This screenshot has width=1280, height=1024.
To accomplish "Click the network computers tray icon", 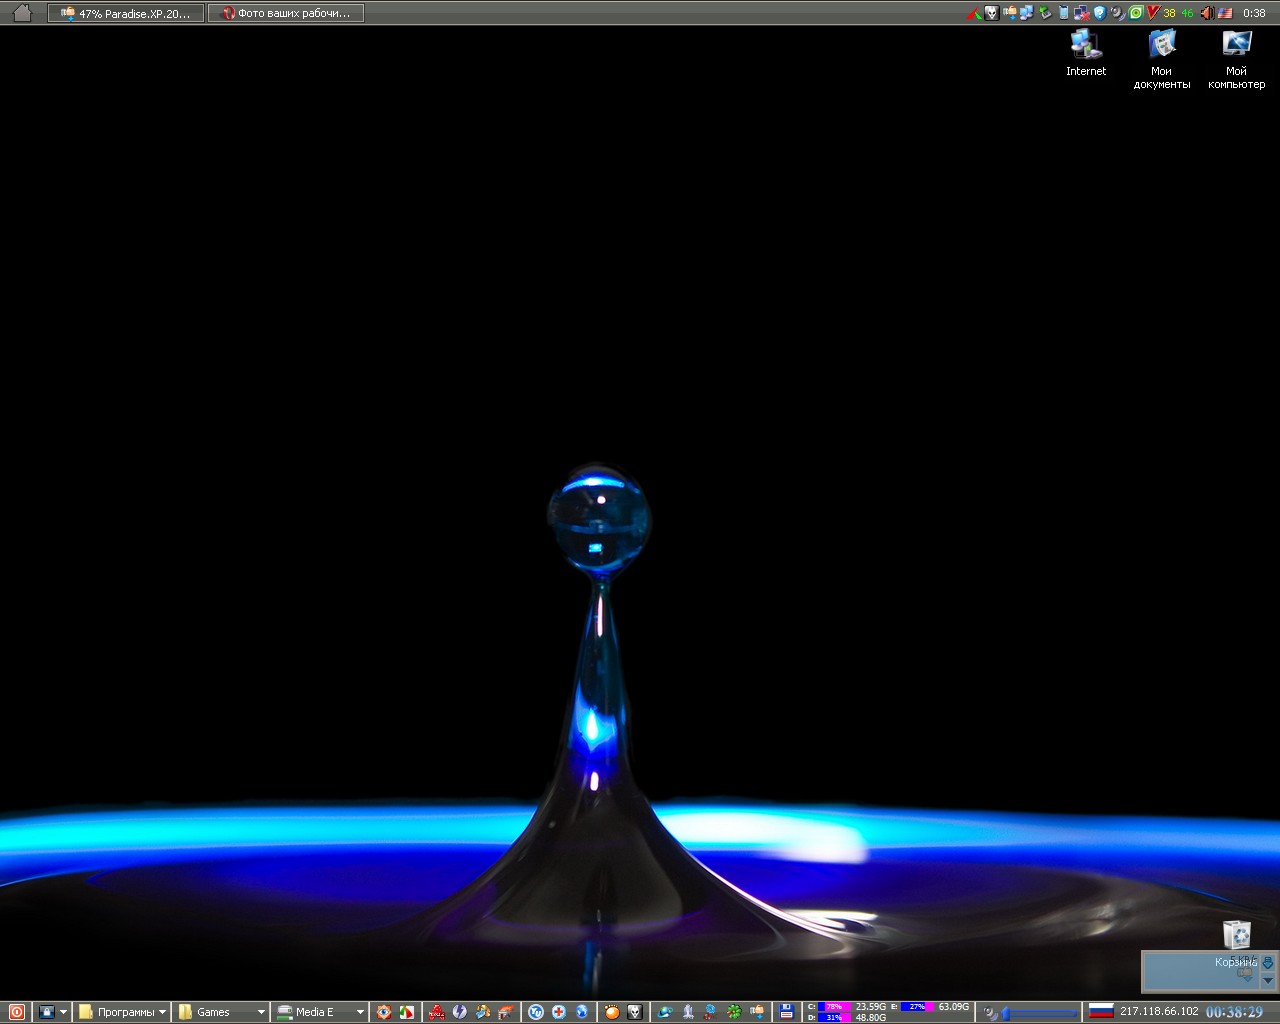I will tap(1026, 13).
